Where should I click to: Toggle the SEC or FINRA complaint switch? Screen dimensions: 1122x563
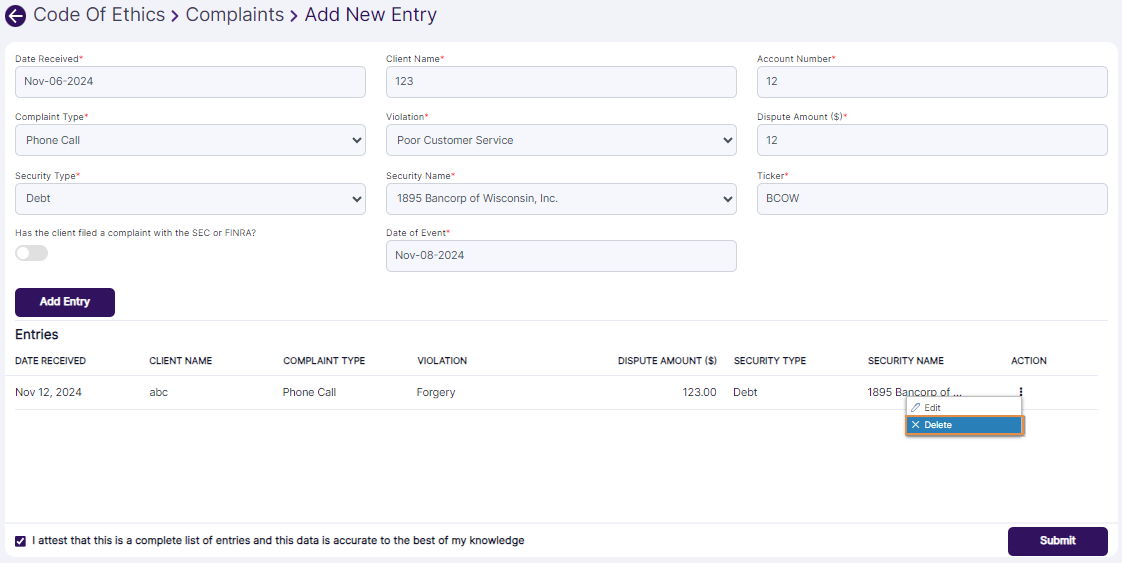31,253
